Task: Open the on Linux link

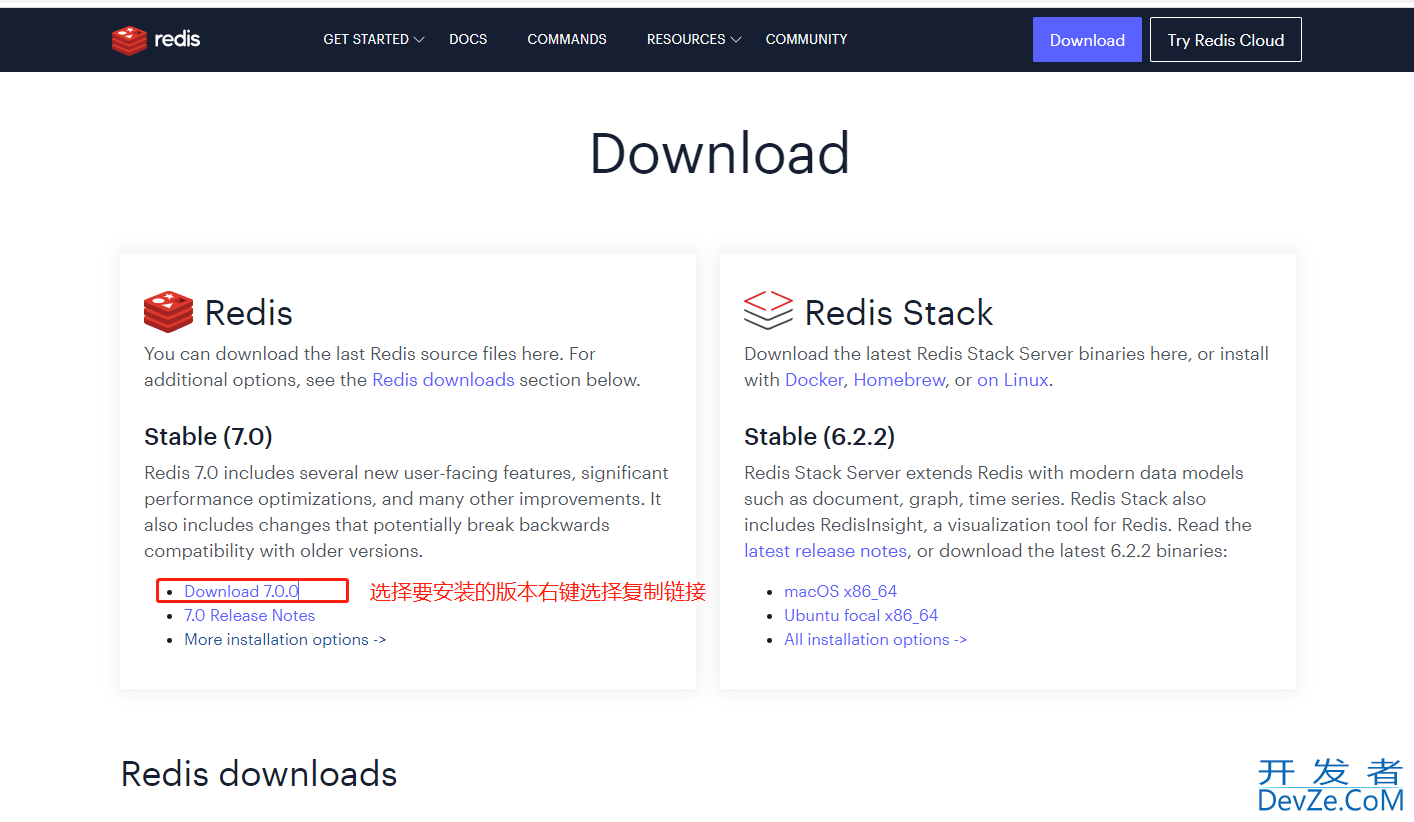Action: coord(1012,380)
